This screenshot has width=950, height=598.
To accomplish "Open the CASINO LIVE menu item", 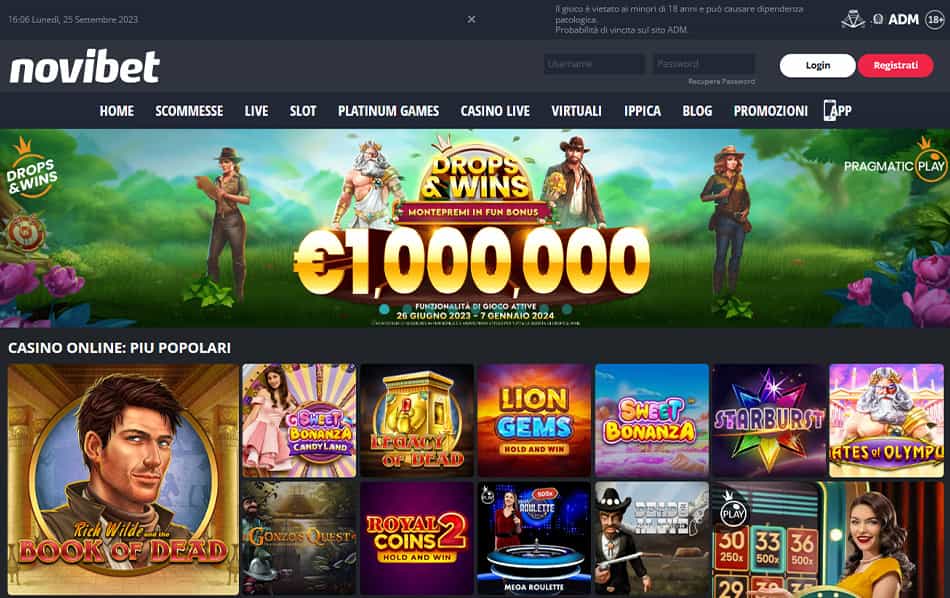I will click(x=495, y=111).
